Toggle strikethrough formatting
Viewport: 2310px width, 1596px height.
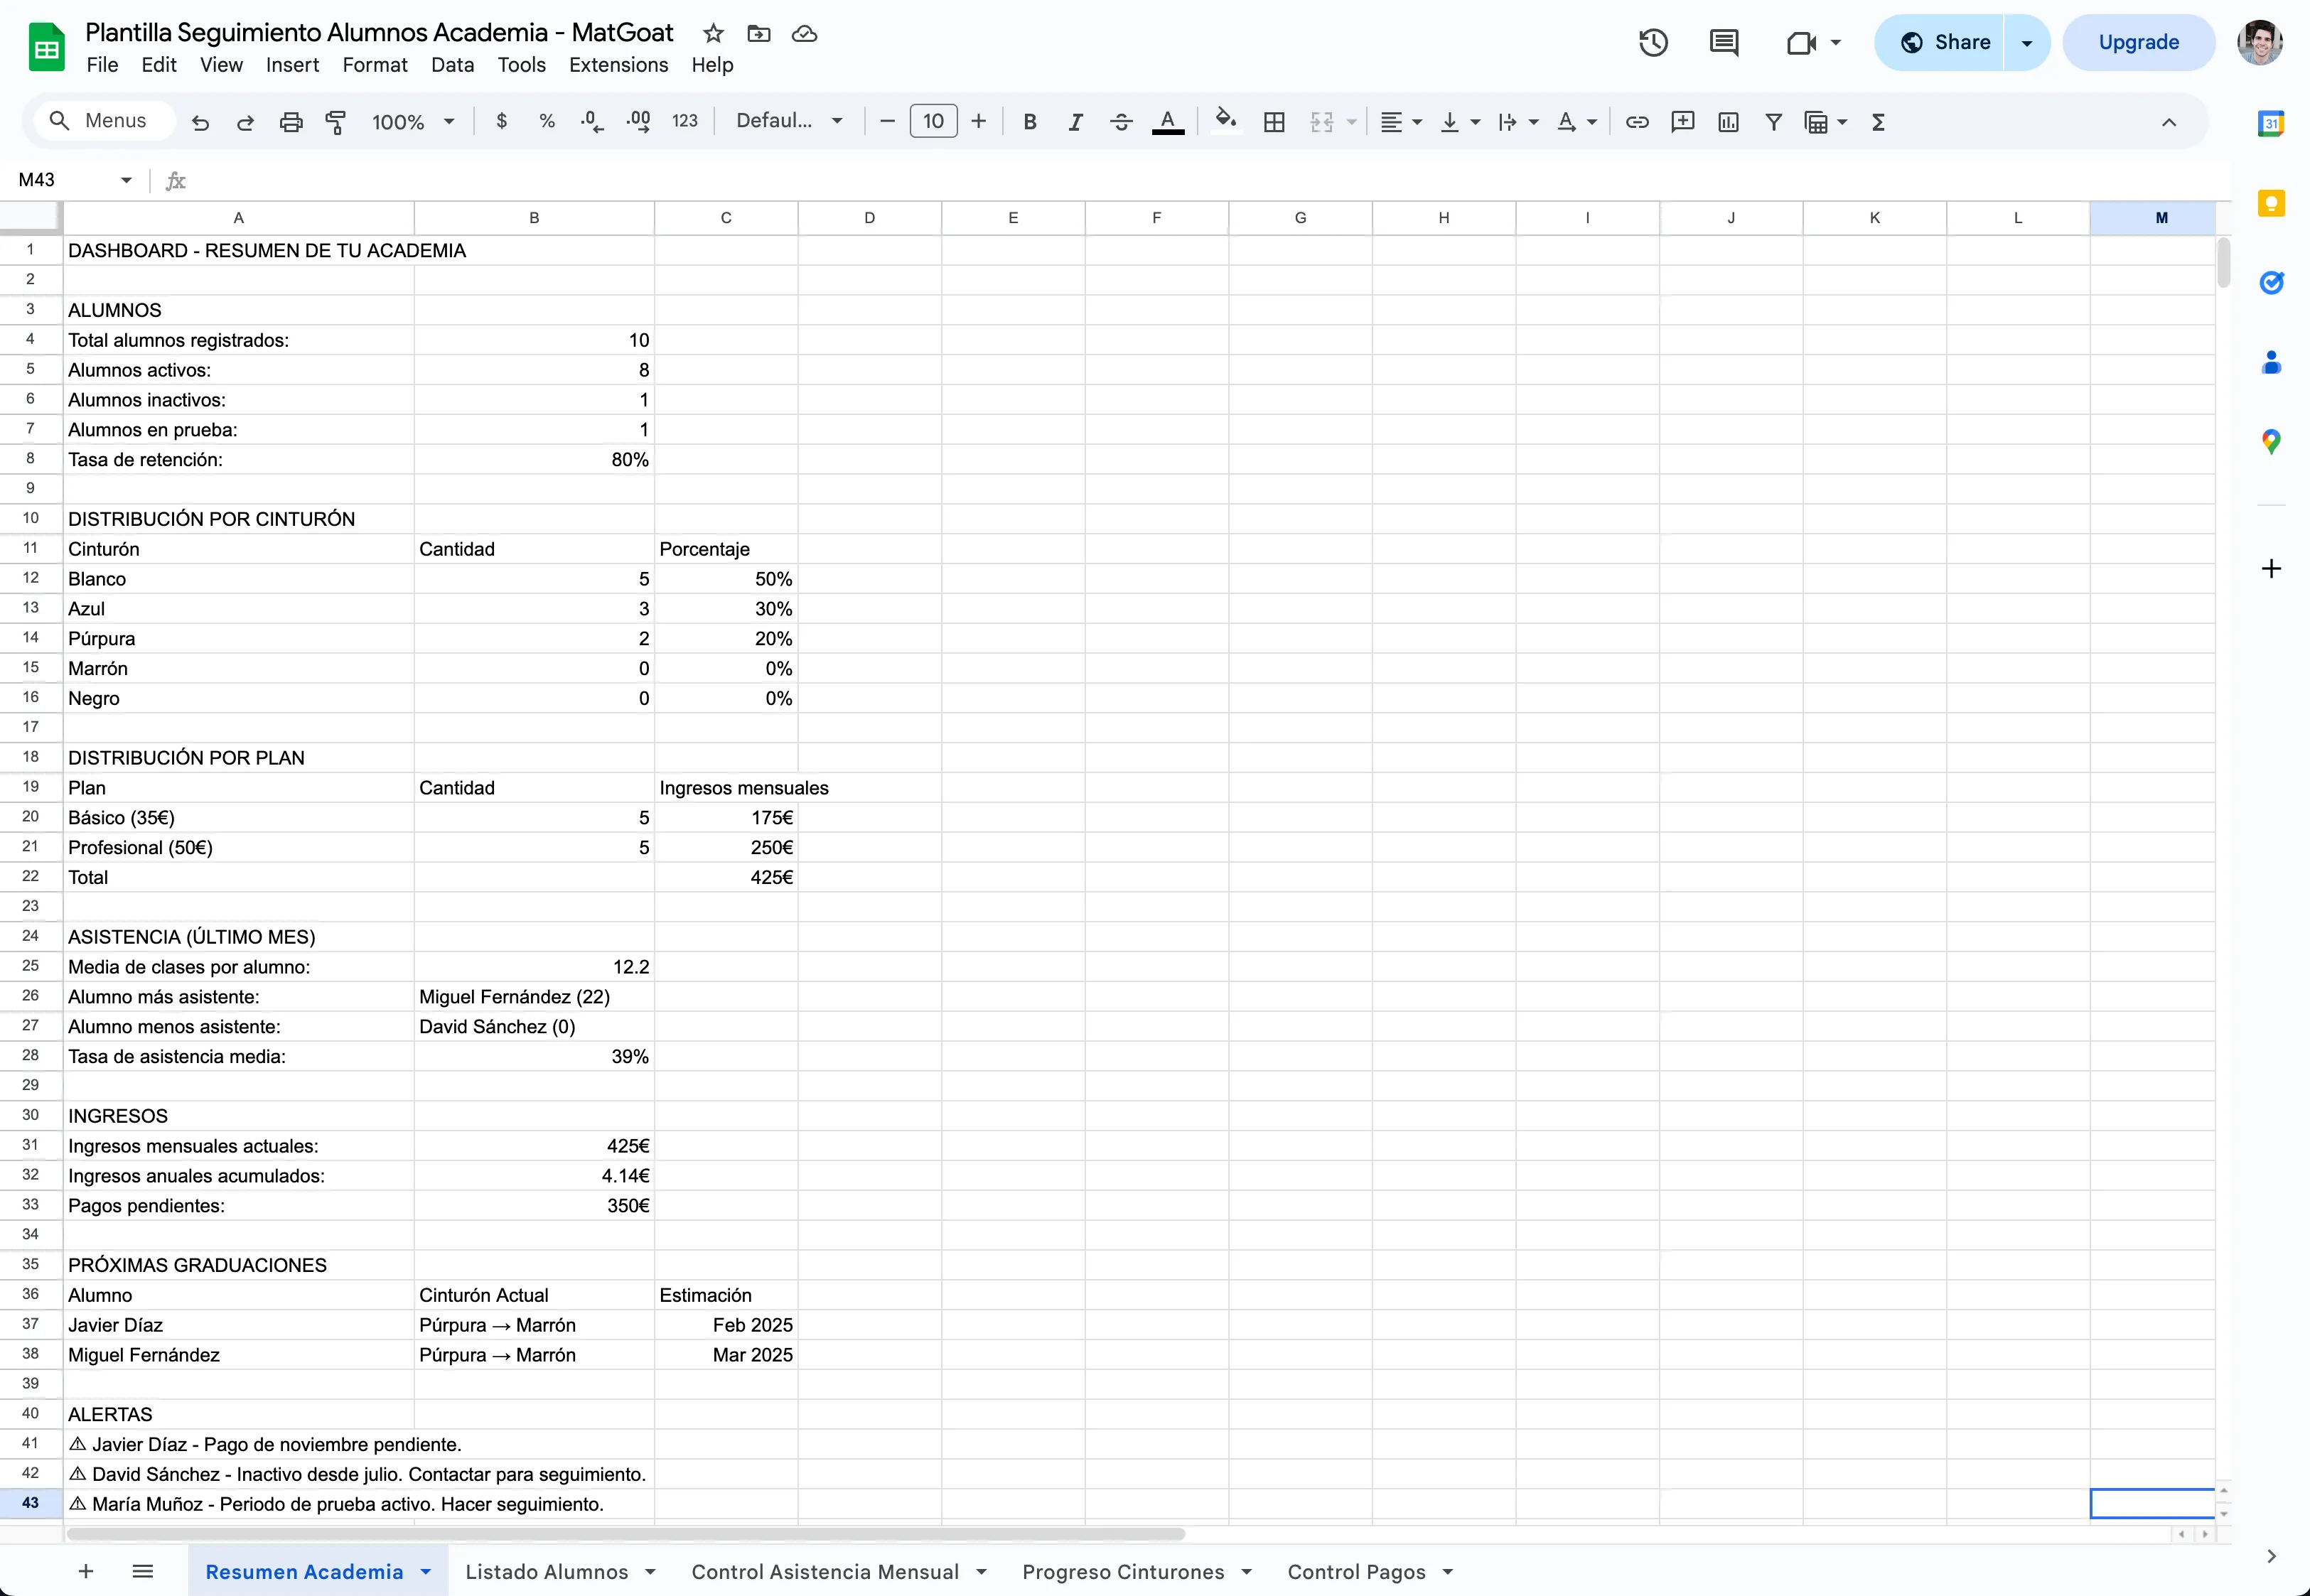1121,121
